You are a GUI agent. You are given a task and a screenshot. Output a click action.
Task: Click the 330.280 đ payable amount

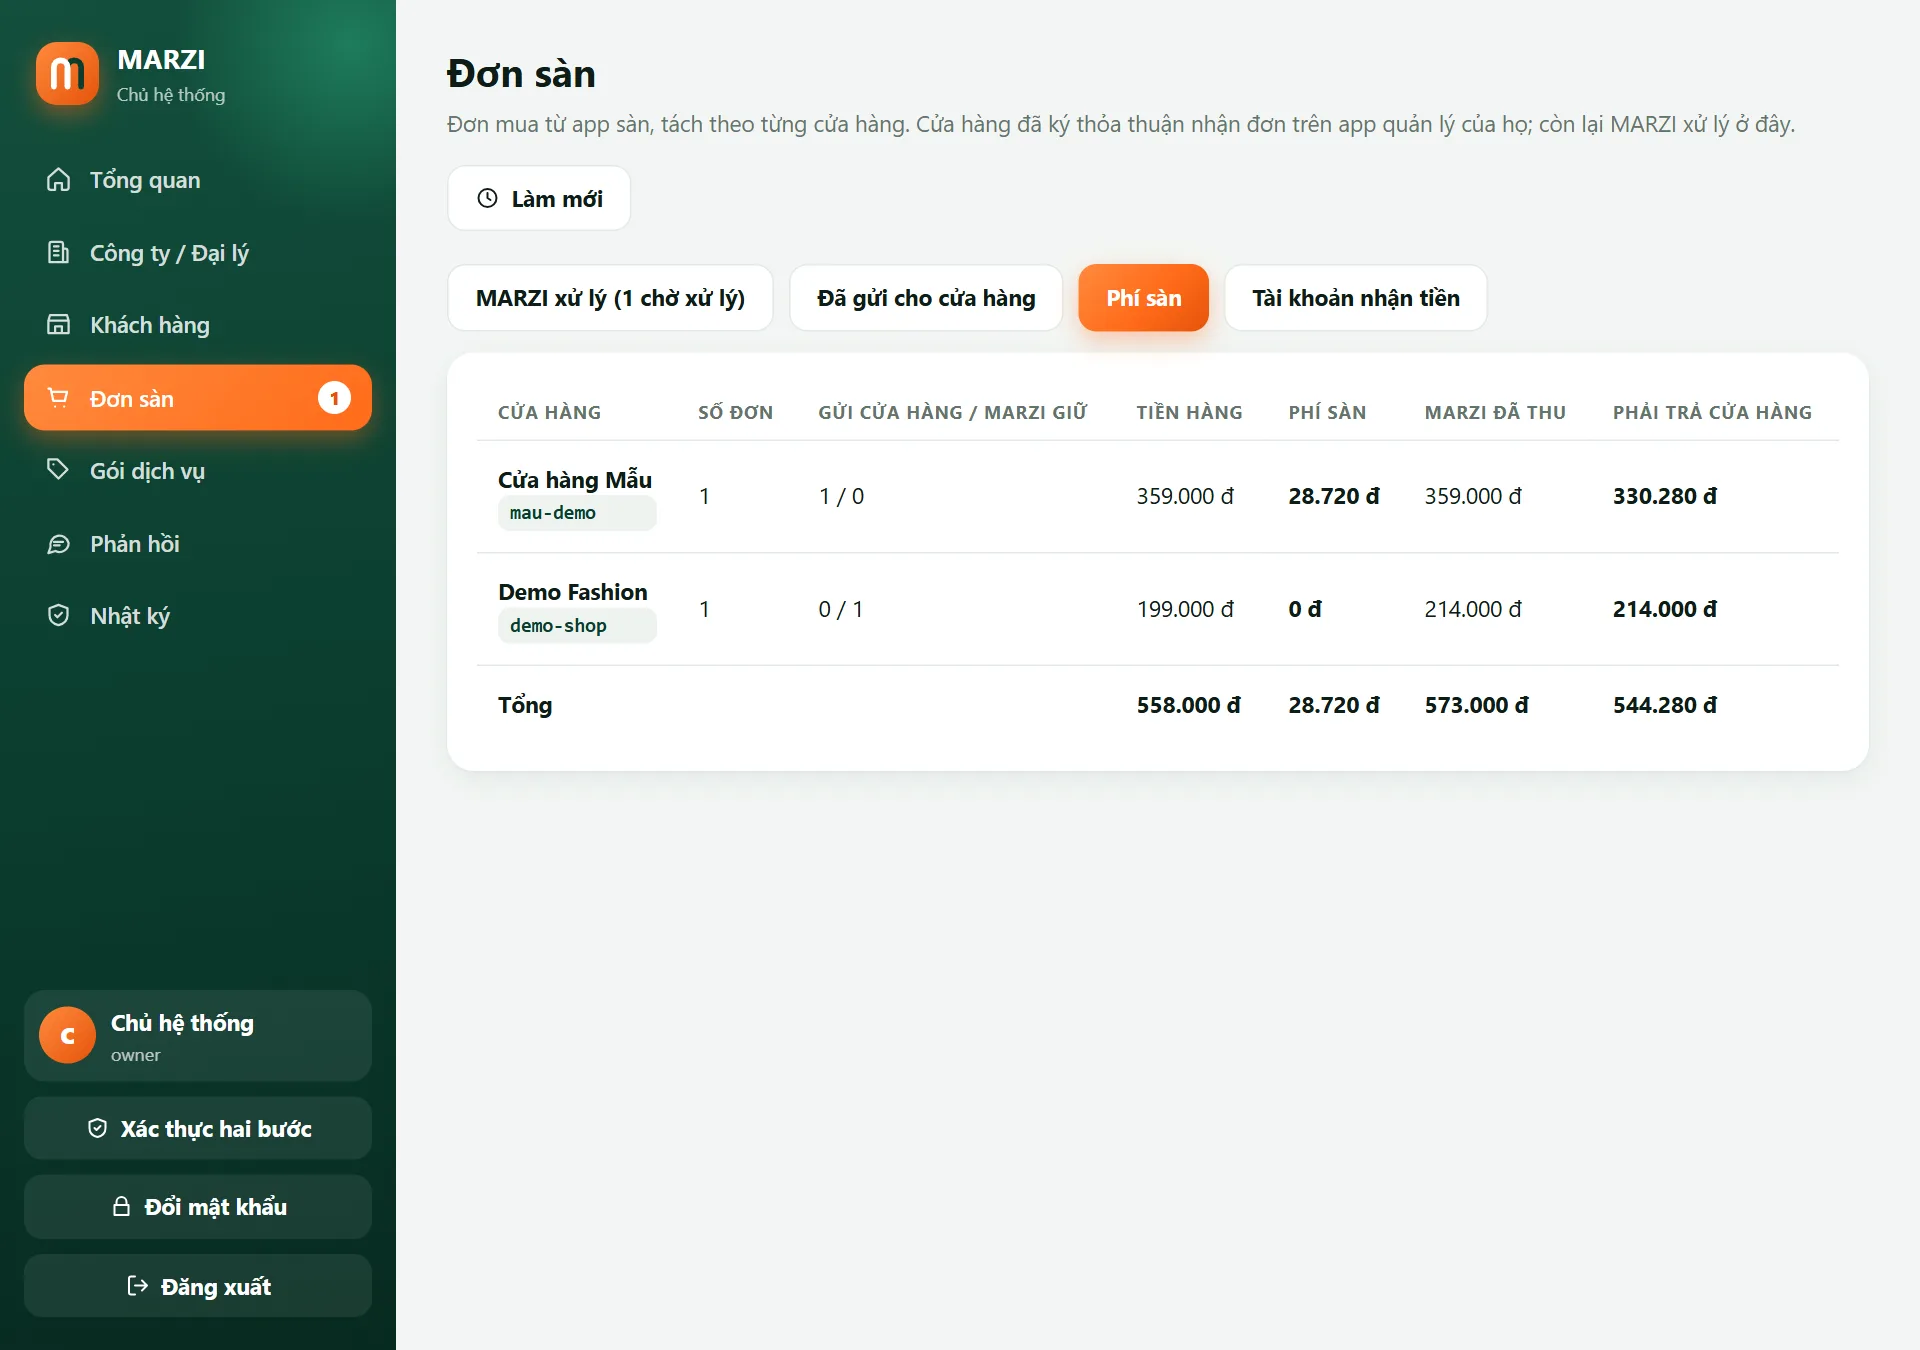click(1665, 496)
